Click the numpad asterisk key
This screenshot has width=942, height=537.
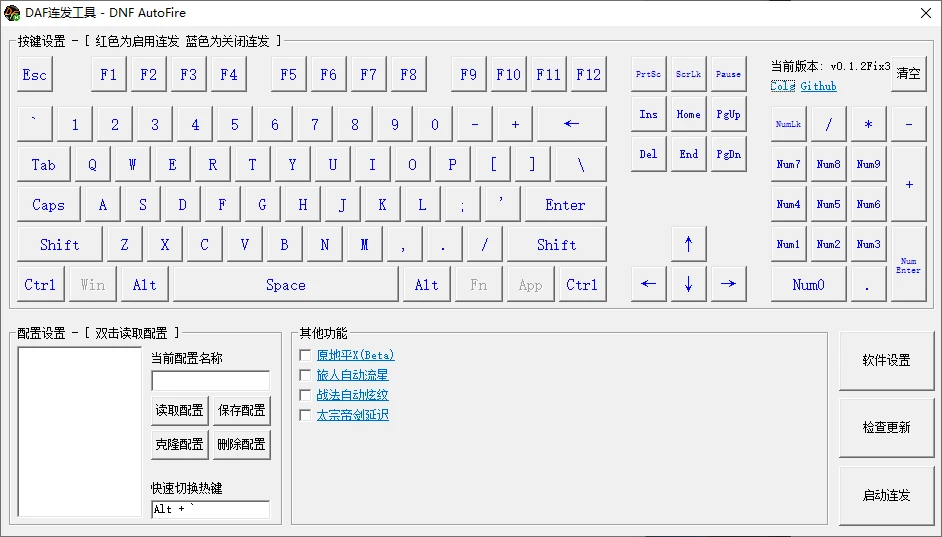(x=868, y=124)
